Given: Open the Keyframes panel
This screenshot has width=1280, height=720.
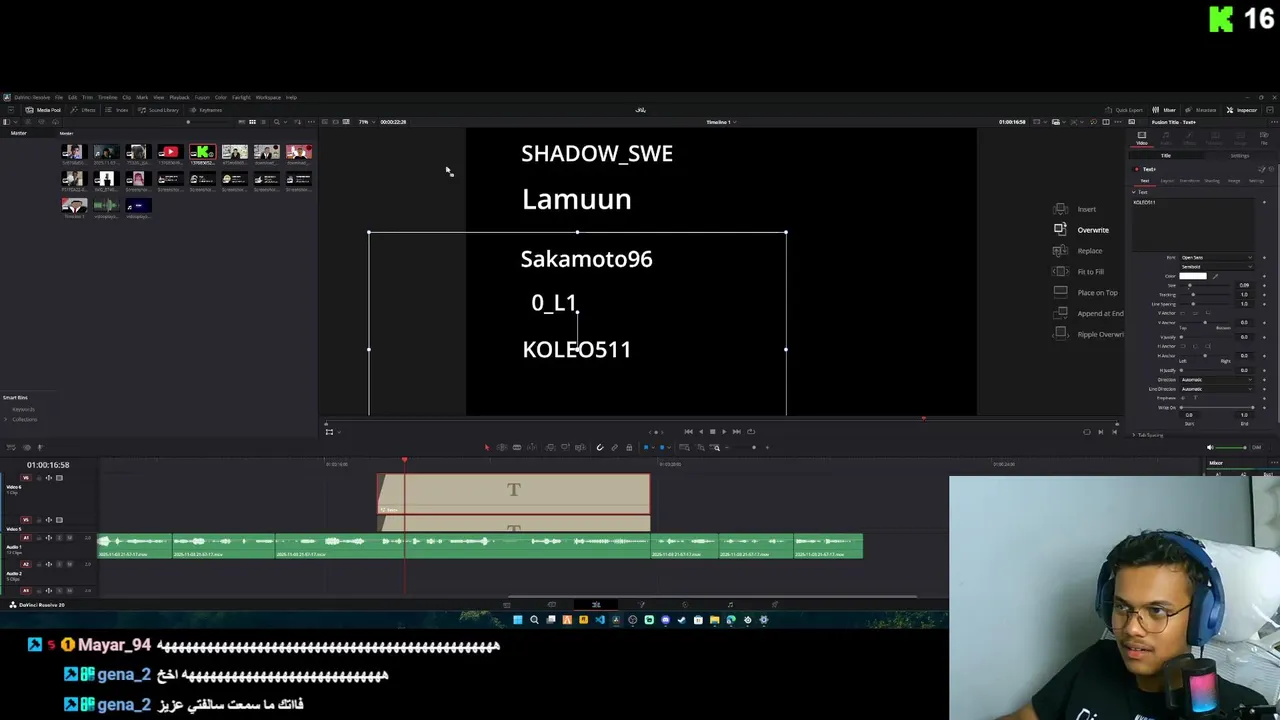Looking at the screenshot, I should pyautogui.click(x=206, y=110).
